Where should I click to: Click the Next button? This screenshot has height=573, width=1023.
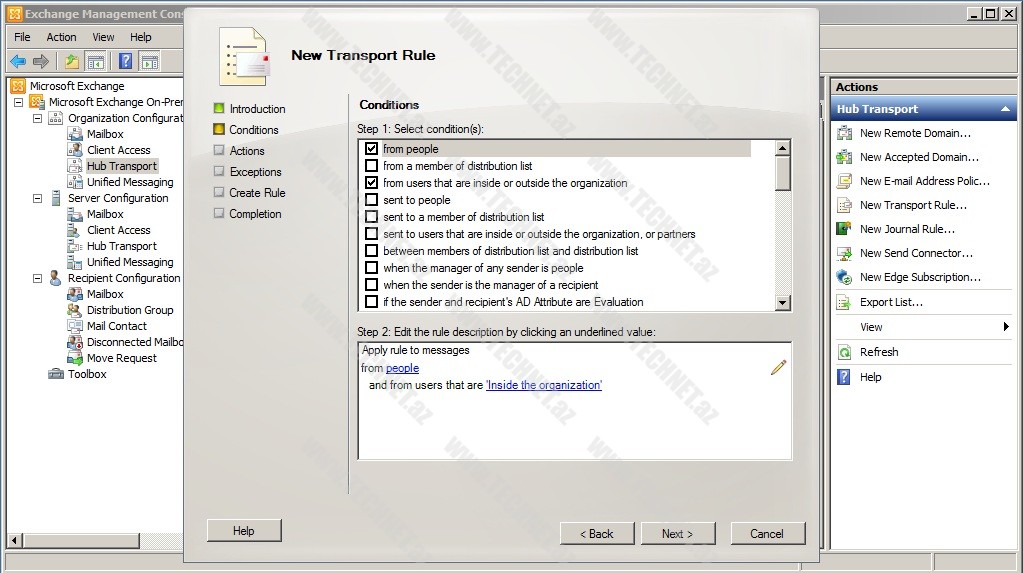[677, 533]
